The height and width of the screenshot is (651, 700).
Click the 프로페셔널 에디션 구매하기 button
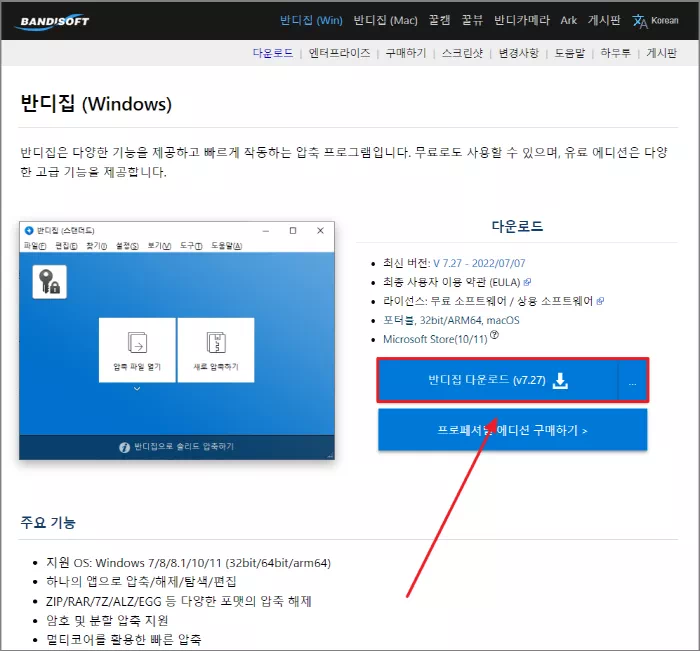[512, 430]
